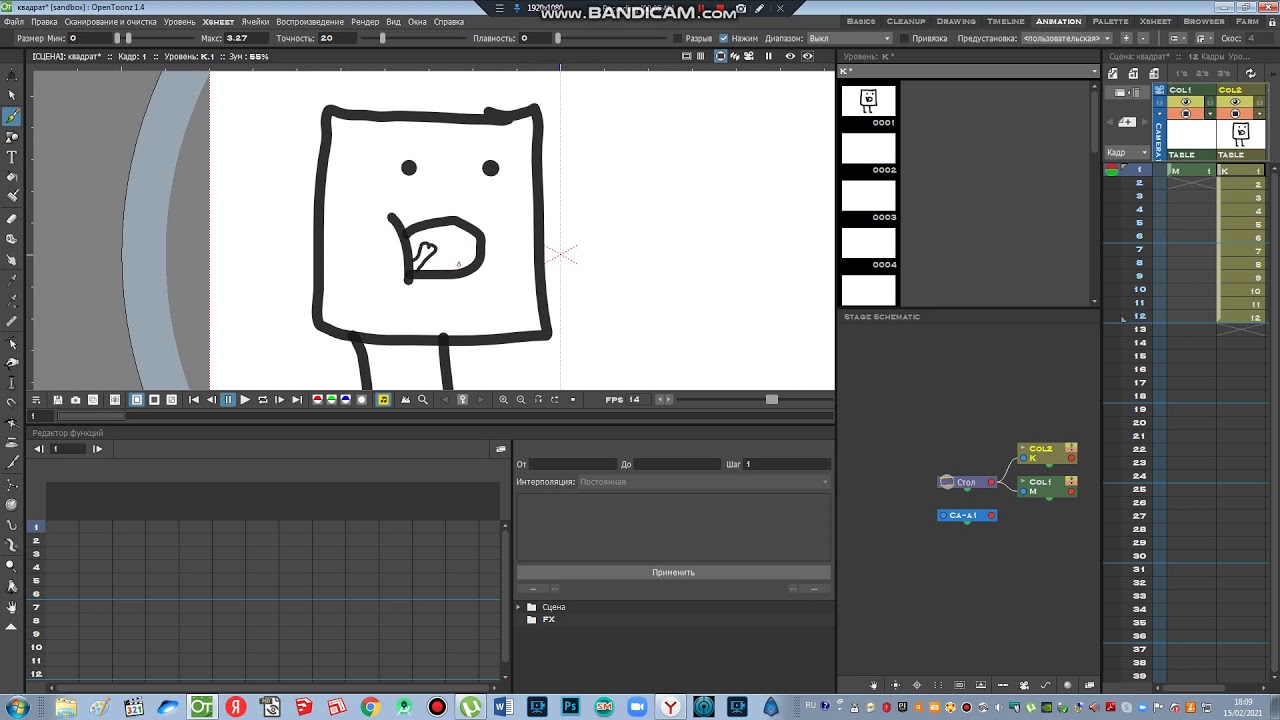Enable the Привязка checkbox
The width and height of the screenshot is (1280, 720).
pos(904,38)
